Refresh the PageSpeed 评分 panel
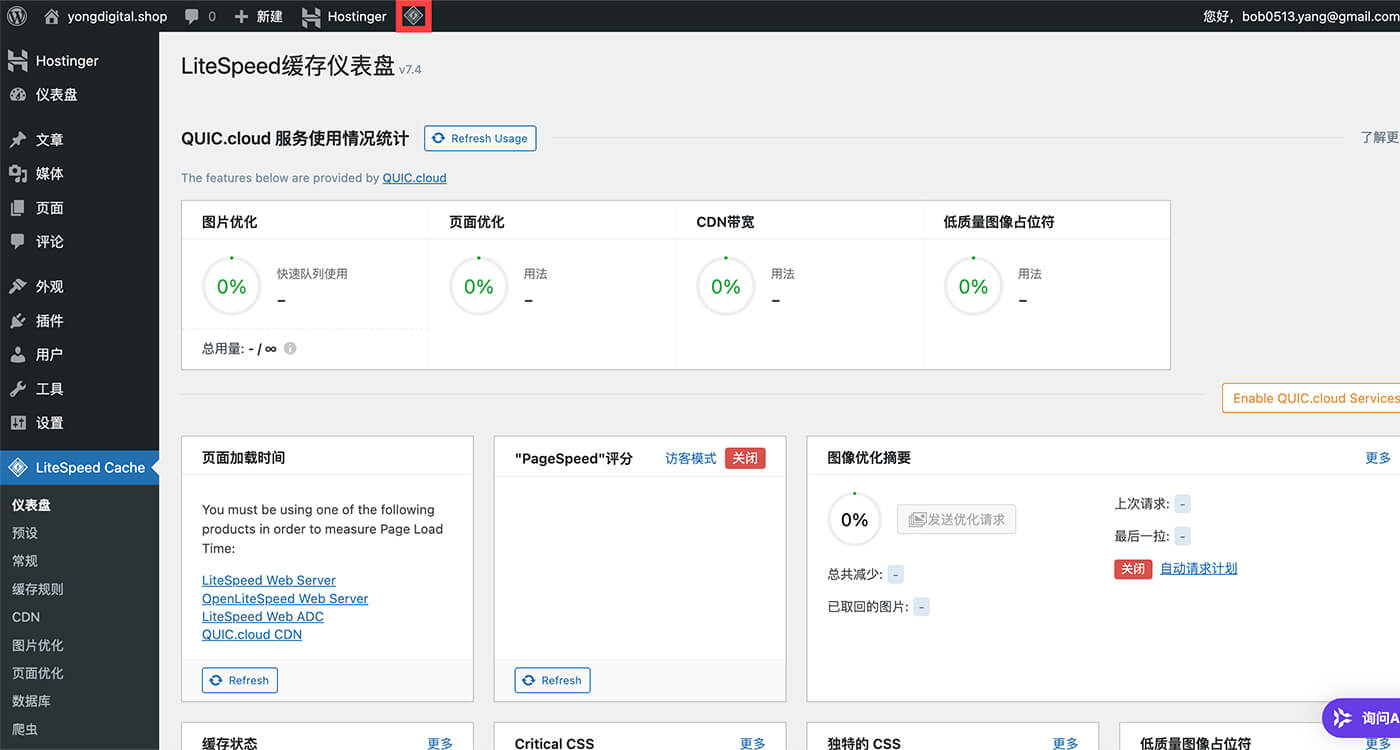This screenshot has width=1400, height=750. 553,680
